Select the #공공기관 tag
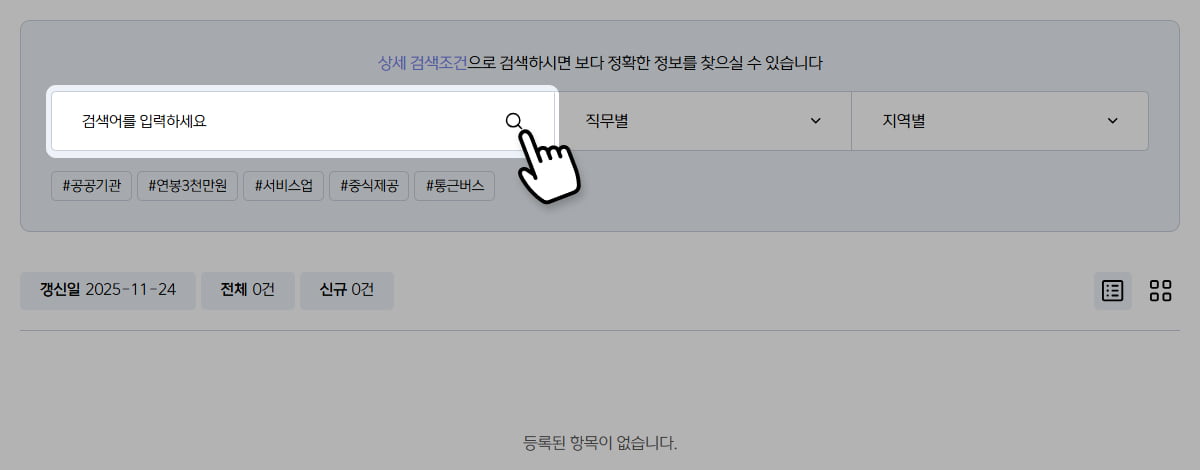 [x=92, y=186]
